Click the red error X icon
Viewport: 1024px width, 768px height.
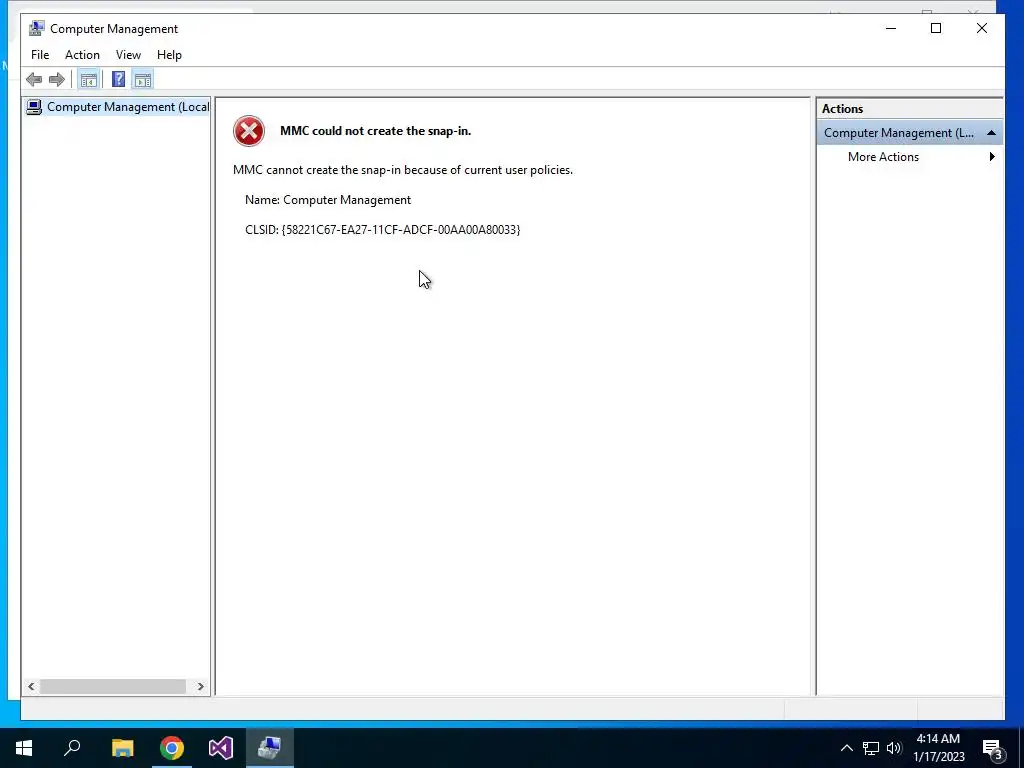(249, 131)
